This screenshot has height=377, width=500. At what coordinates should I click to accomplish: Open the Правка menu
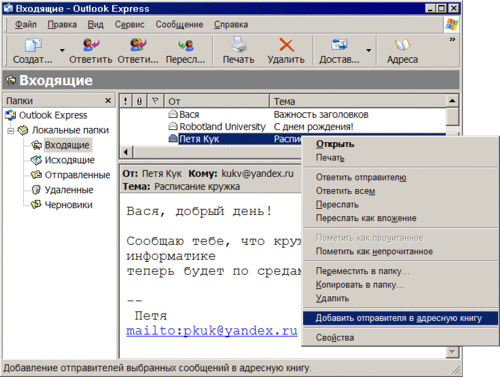(62, 24)
